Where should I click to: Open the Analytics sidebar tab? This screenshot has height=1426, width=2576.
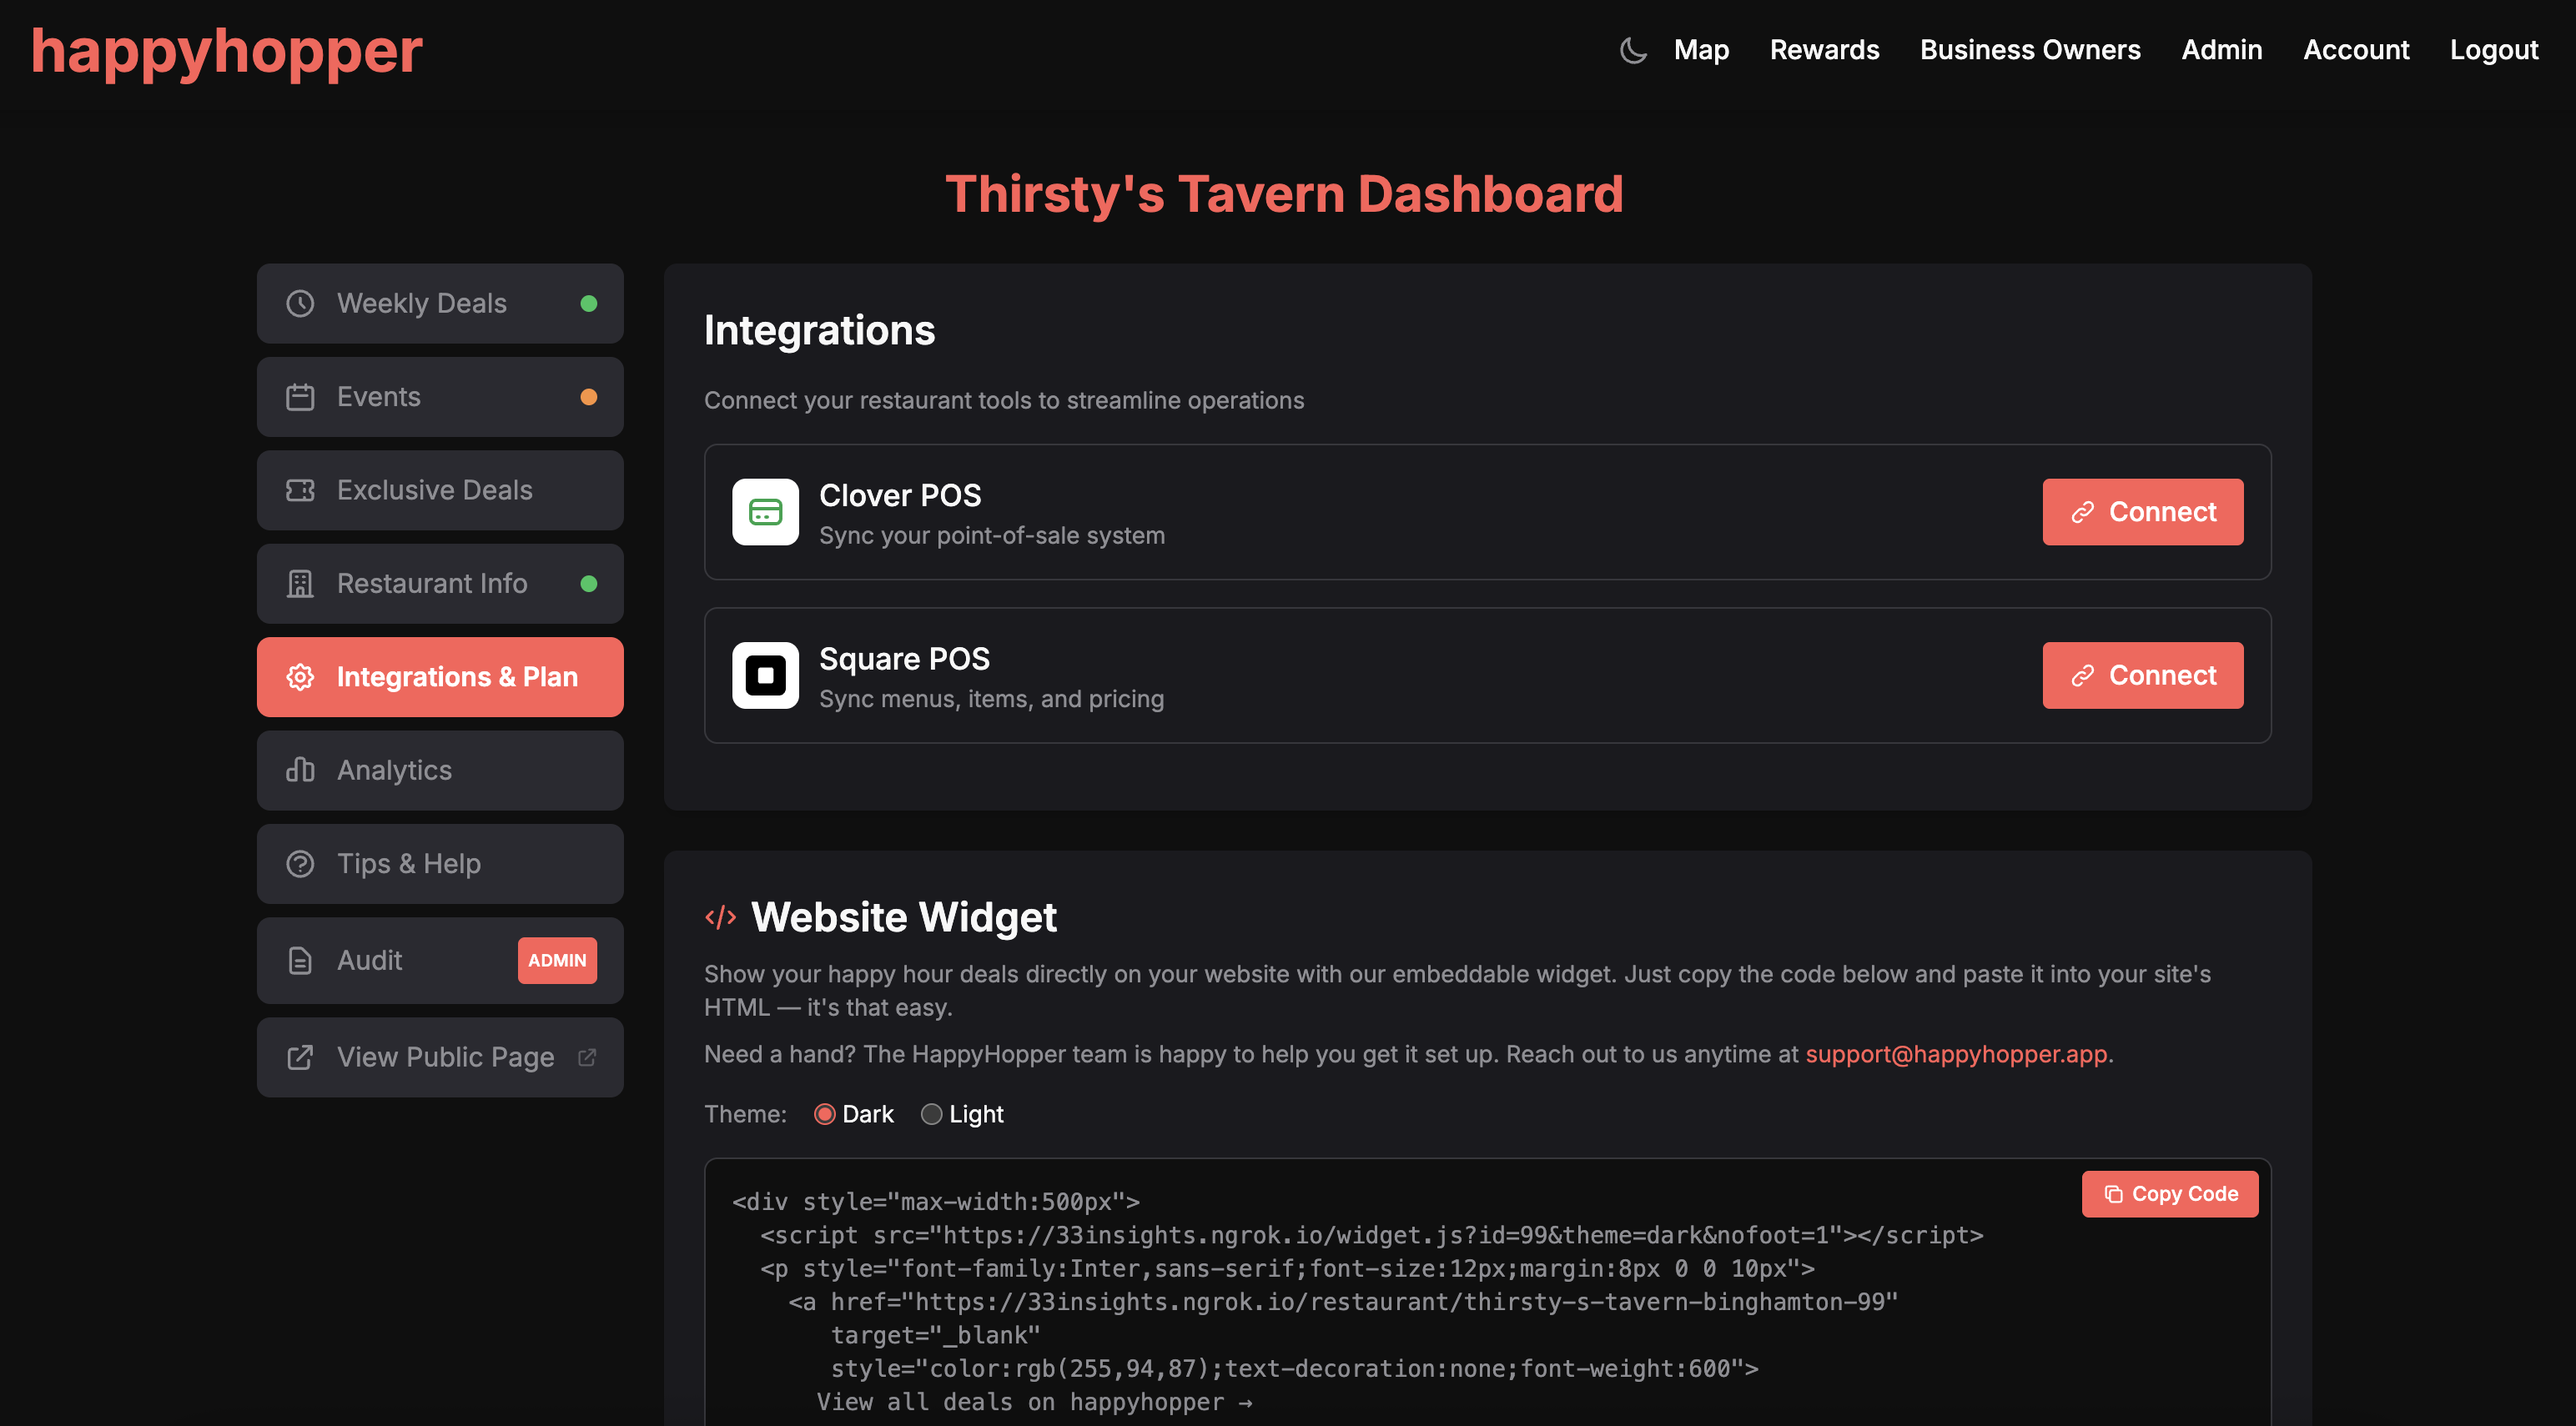(440, 770)
